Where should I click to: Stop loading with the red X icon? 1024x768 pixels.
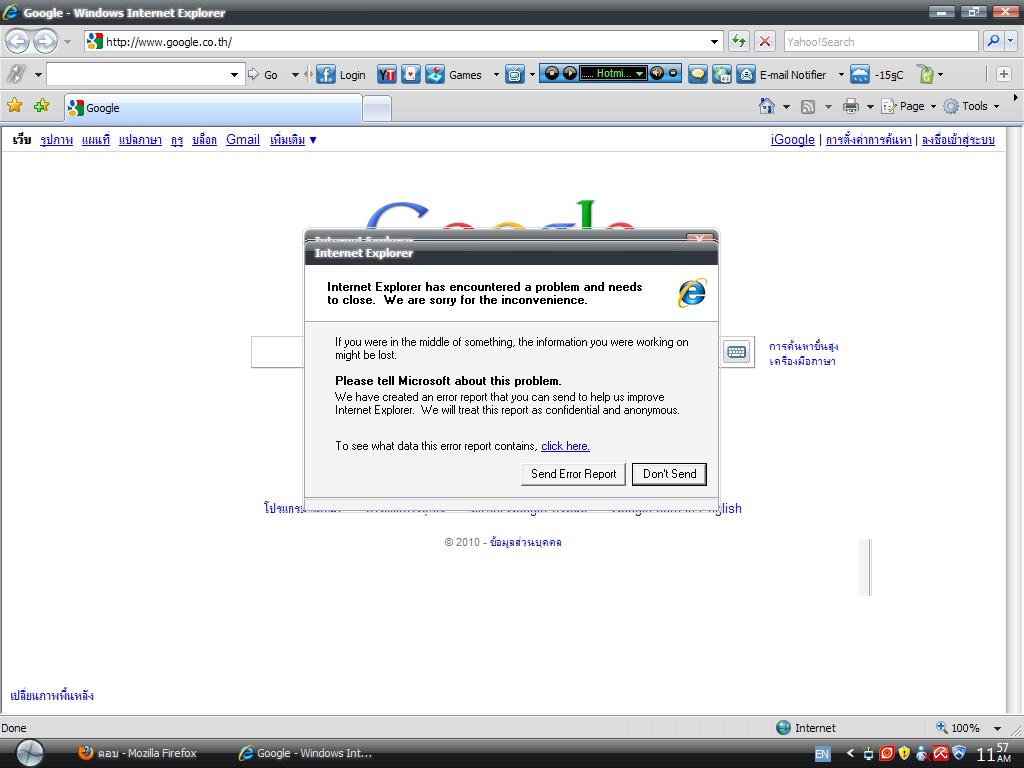click(765, 42)
